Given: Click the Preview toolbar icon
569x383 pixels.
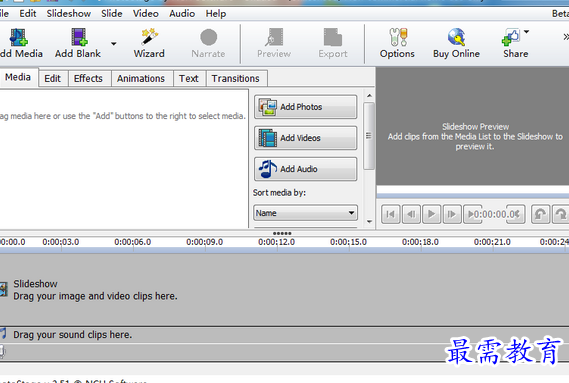Looking at the screenshot, I should pyautogui.click(x=274, y=37).
